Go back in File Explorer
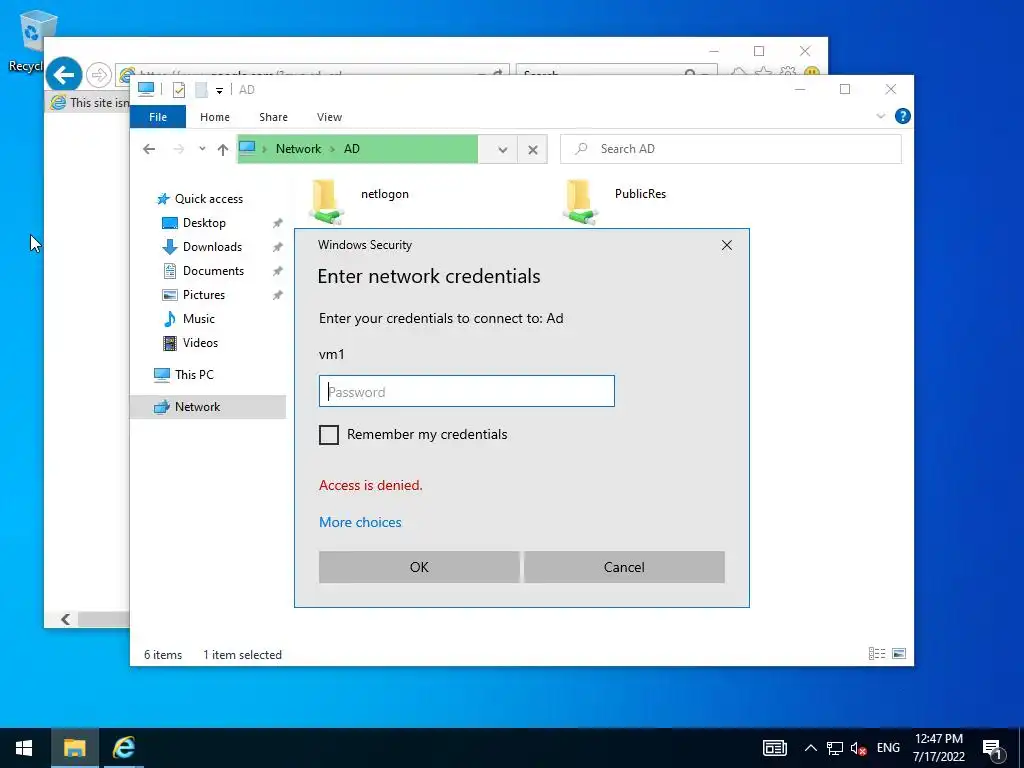1024x768 pixels. tap(149, 149)
